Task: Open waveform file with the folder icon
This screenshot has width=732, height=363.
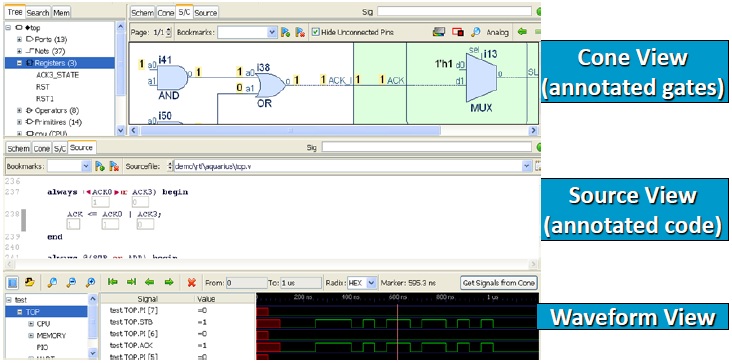Action: [29, 282]
